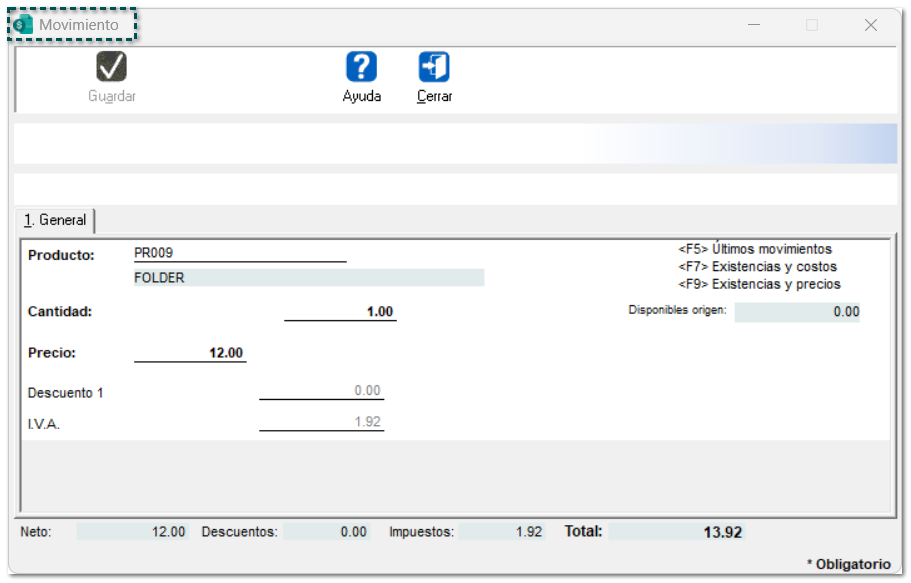Close the Movimiento window
Viewport: 911px width, 583px height.
(870, 25)
